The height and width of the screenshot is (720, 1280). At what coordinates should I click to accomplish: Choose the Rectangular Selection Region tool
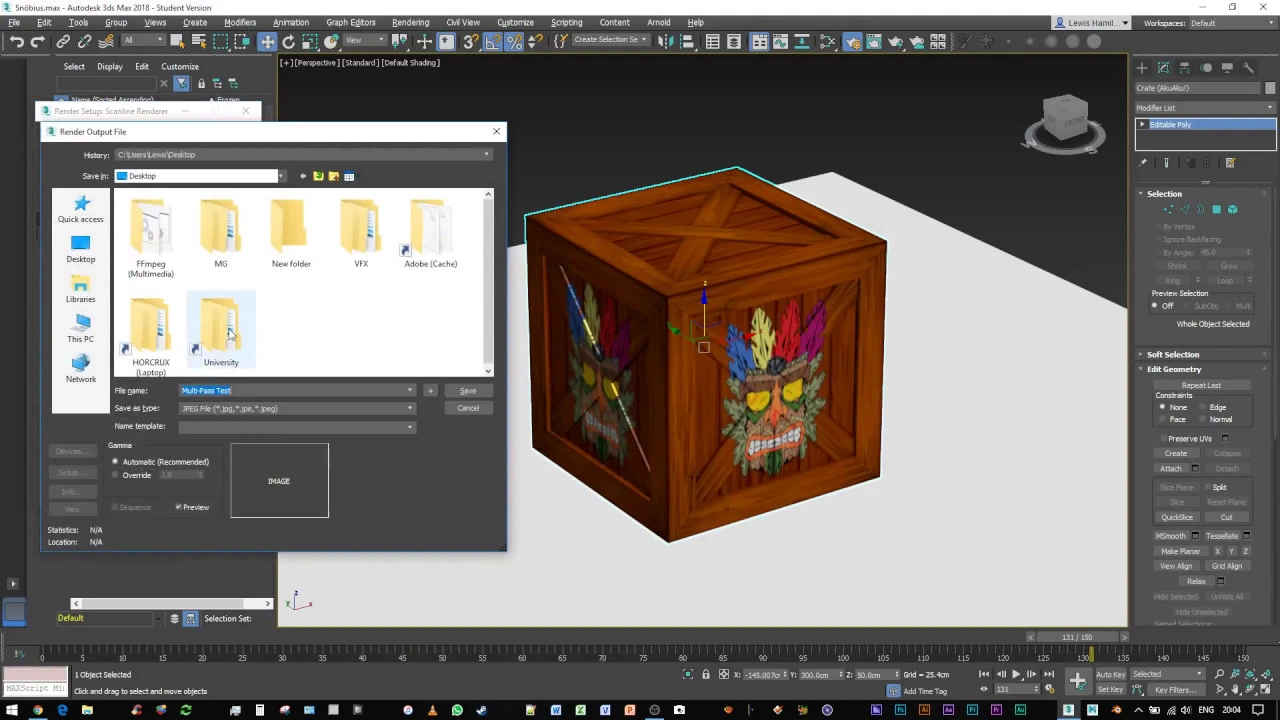click(x=220, y=41)
